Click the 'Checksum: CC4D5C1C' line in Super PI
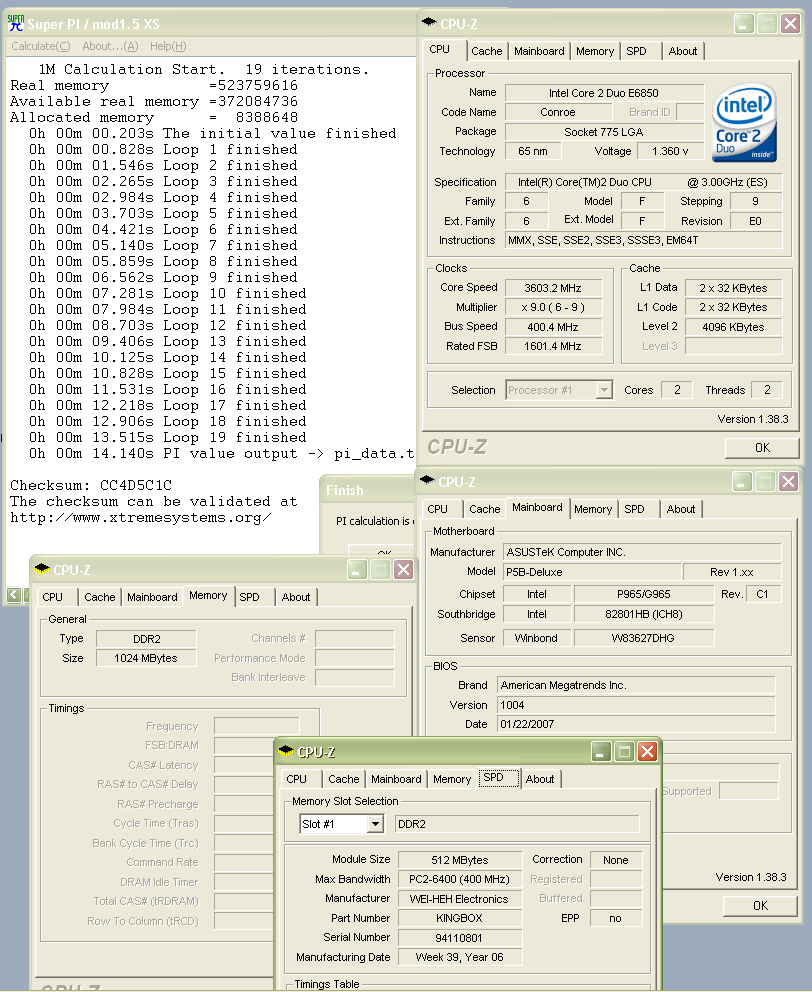The image size is (812, 992). click(91, 485)
